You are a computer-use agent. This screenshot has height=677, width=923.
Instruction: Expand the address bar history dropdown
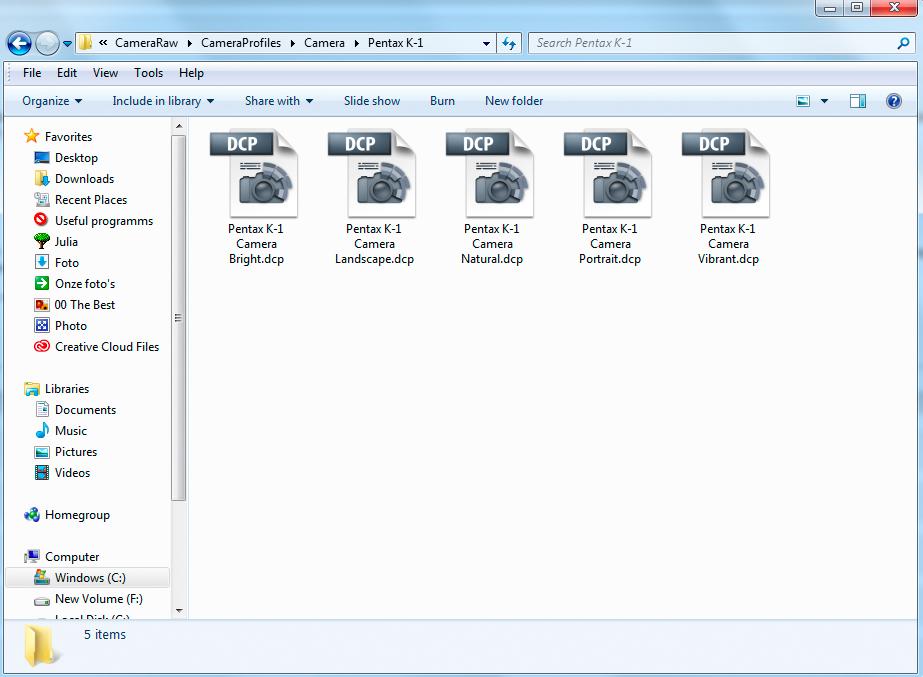486,43
